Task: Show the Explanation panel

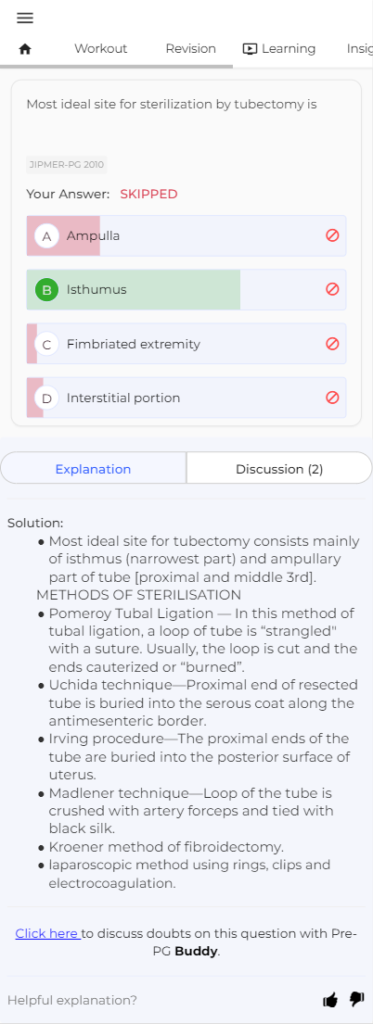Action: 93,469
